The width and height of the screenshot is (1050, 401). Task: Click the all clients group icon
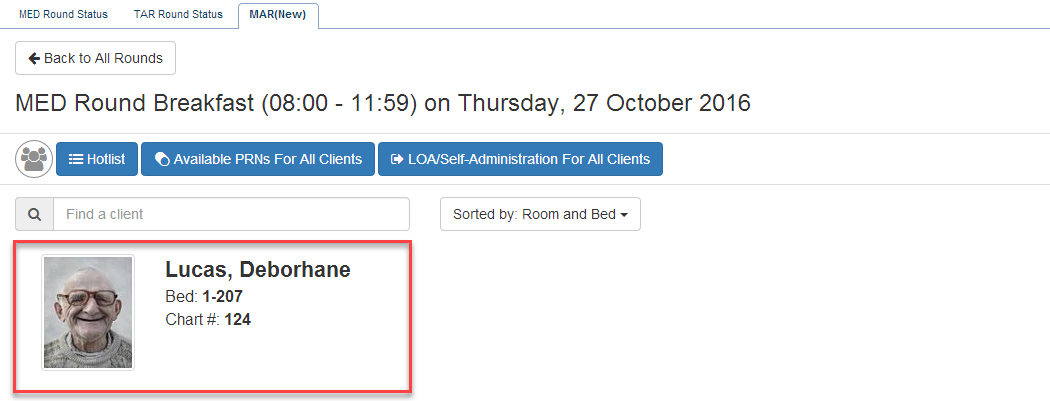click(34, 159)
